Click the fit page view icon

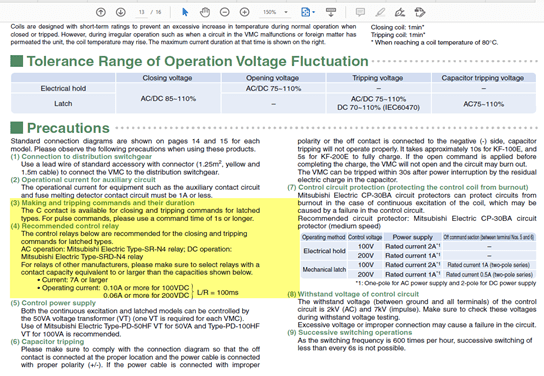[305, 12]
